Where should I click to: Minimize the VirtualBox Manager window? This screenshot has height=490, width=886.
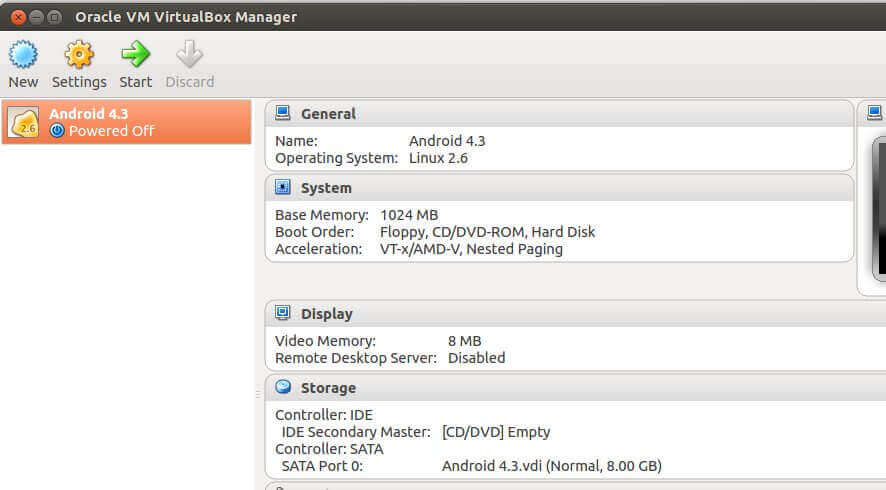tap(36, 17)
